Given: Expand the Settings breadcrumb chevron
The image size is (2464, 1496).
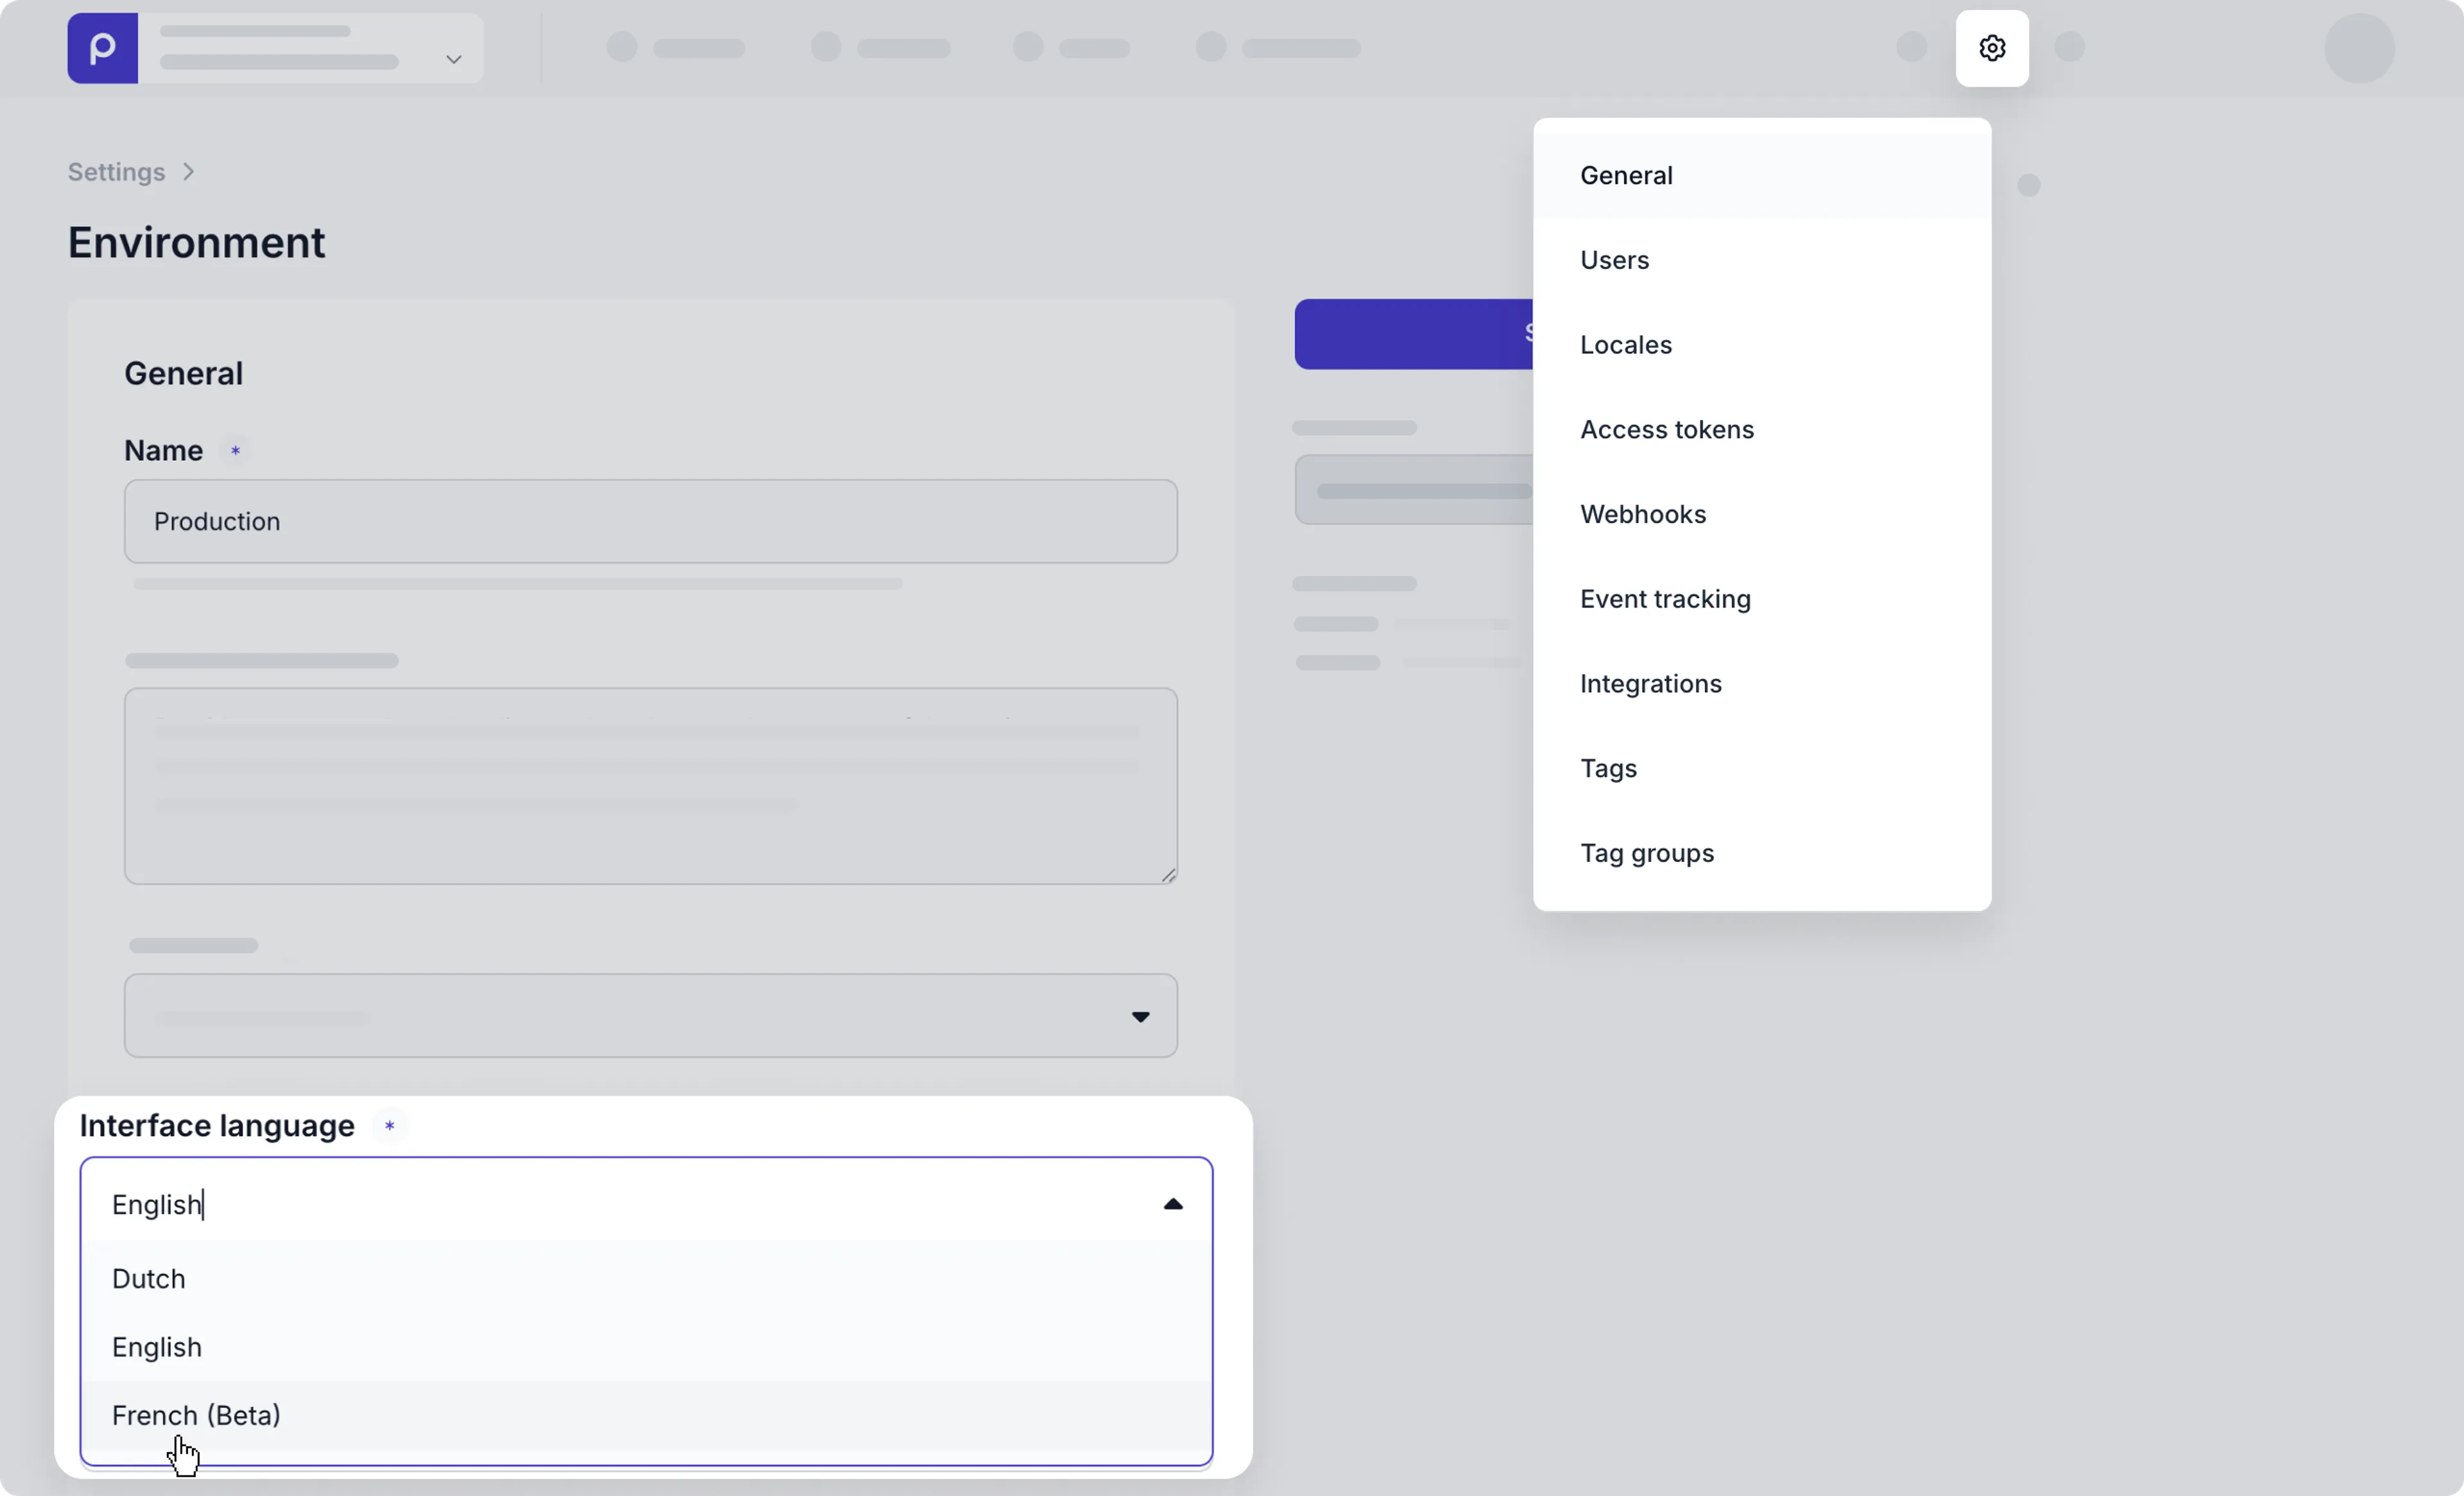Looking at the screenshot, I should (x=188, y=171).
